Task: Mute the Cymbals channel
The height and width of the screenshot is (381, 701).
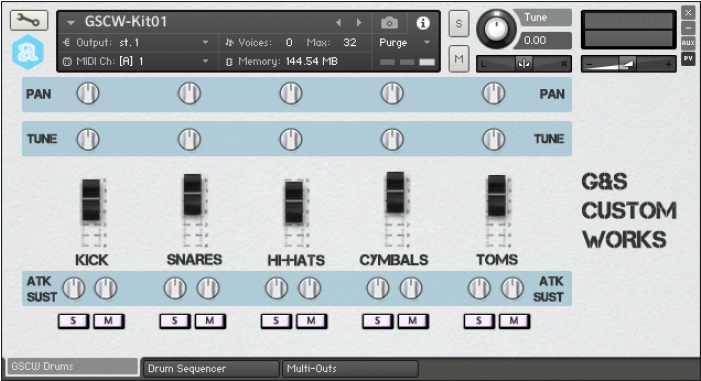Action: pyautogui.click(x=413, y=321)
